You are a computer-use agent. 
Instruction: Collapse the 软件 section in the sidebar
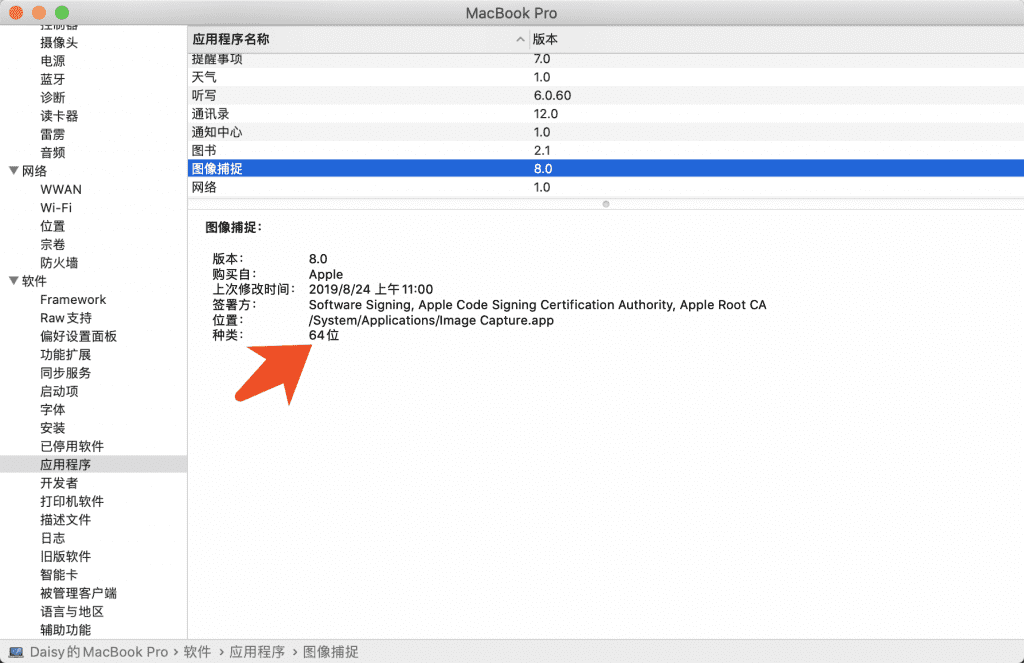click(x=11, y=281)
